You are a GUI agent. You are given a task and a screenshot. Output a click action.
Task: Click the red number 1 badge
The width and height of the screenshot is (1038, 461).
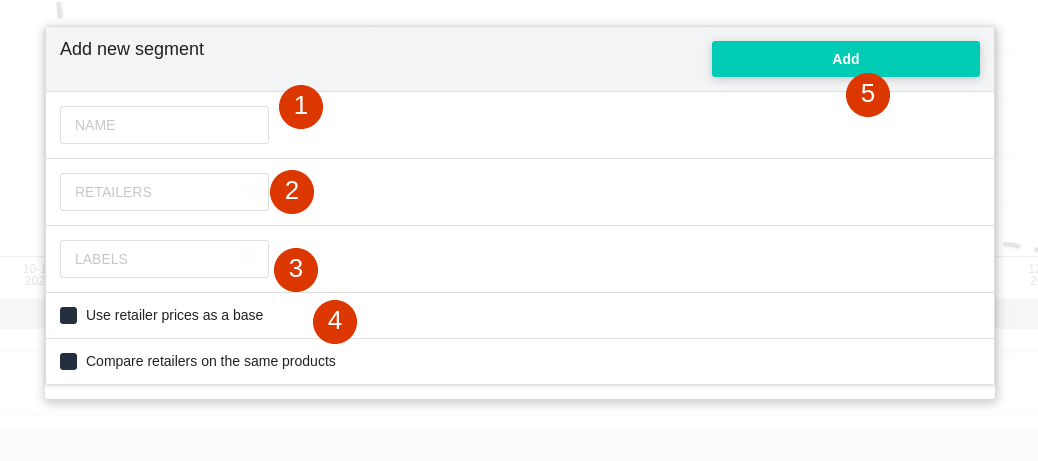click(301, 107)
